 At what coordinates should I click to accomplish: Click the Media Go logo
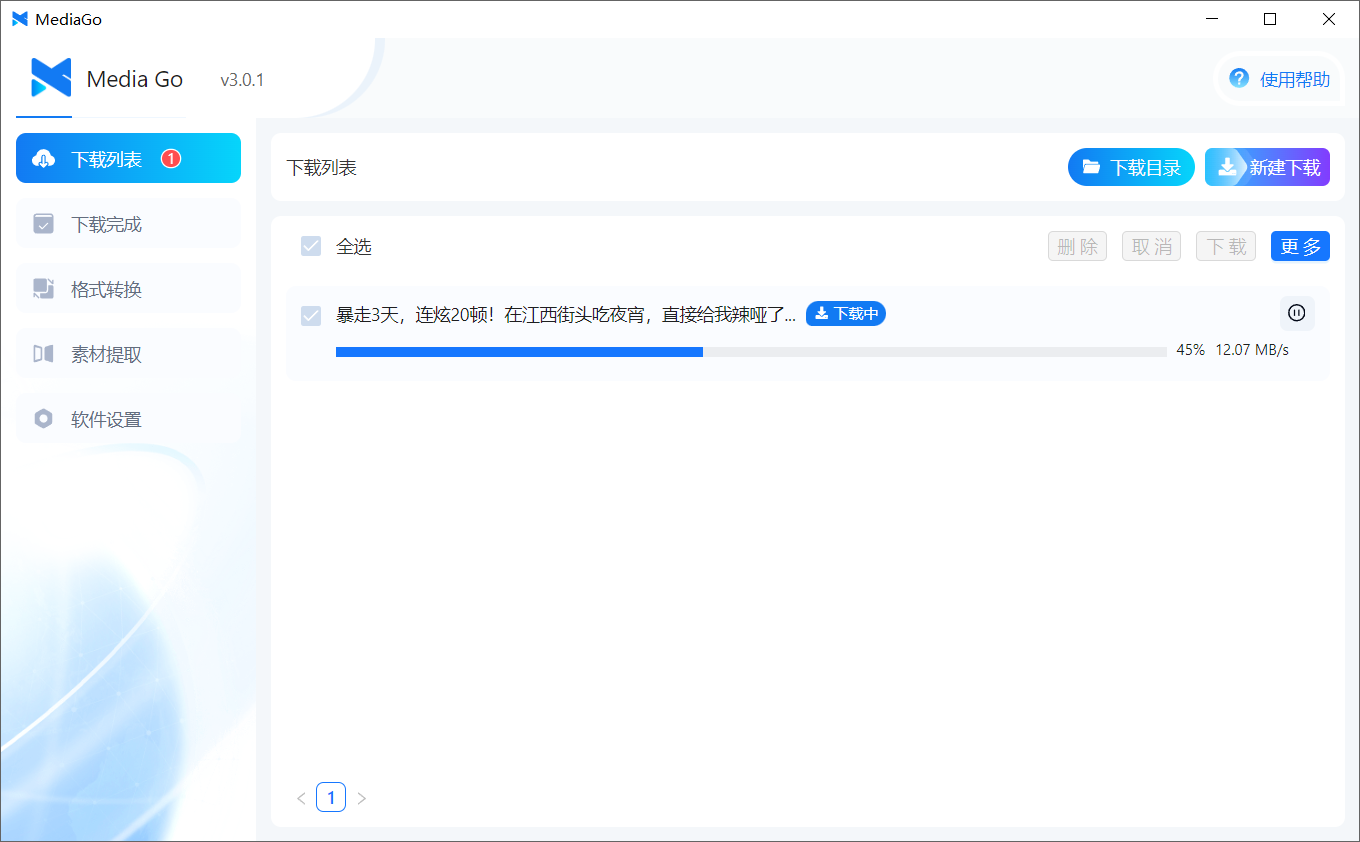point(51,78)
